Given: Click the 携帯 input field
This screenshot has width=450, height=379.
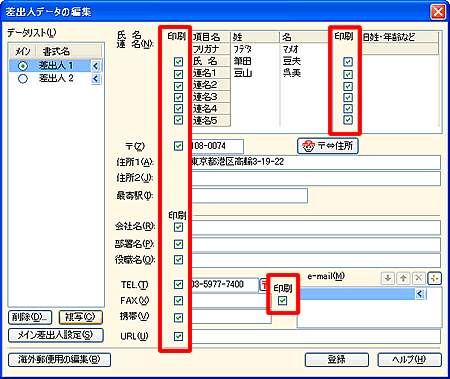Looking at the screenshot, I should [x=231, y=317].
